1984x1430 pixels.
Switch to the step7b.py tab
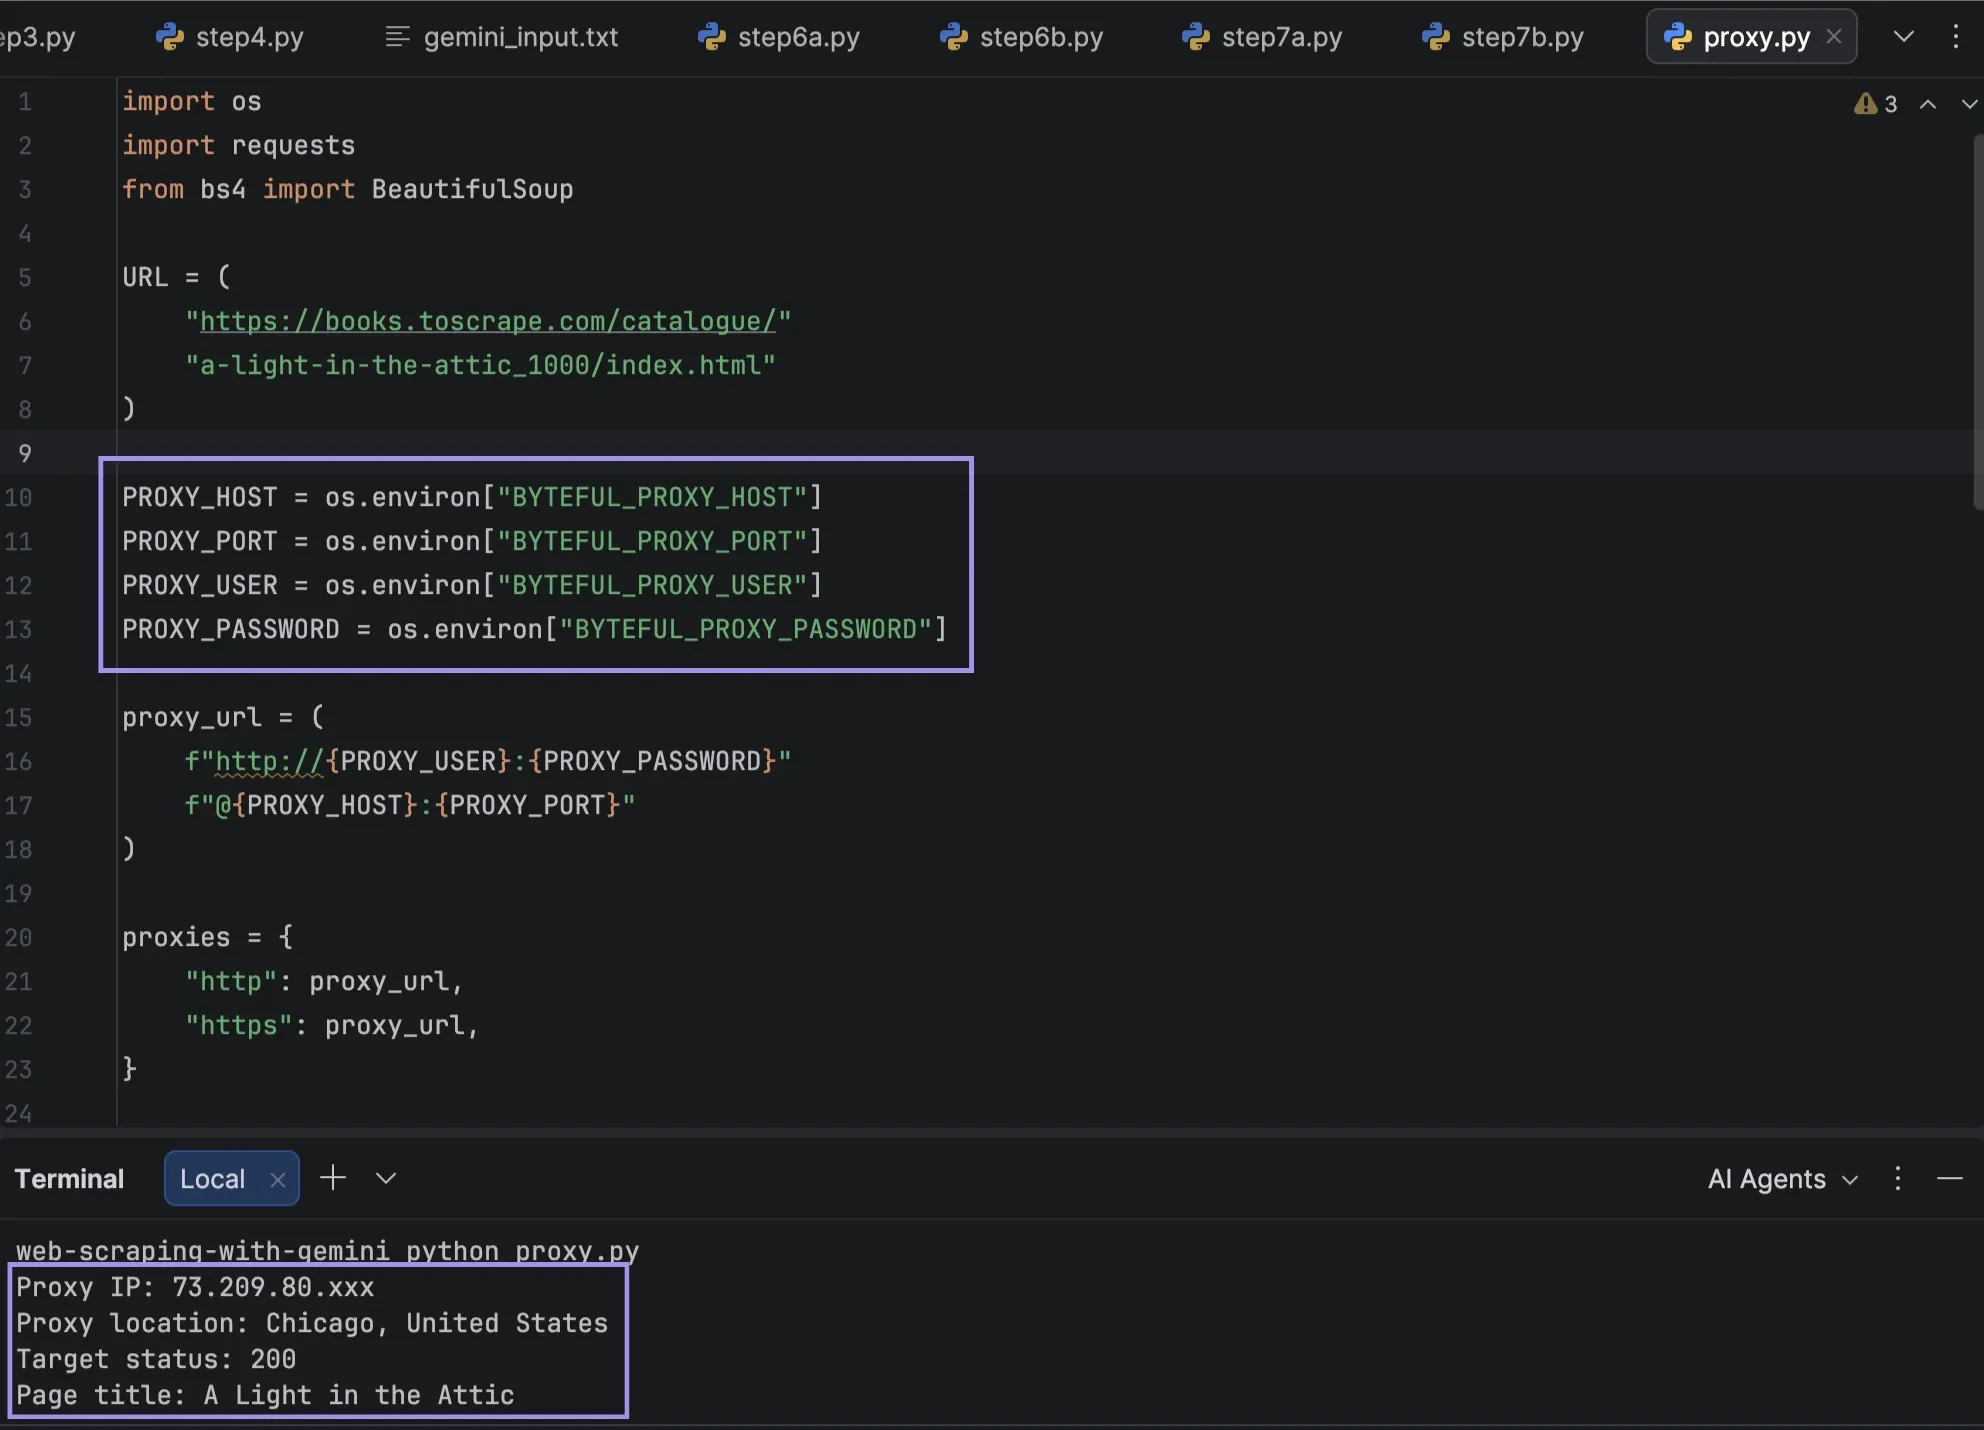pos(1503,37)
